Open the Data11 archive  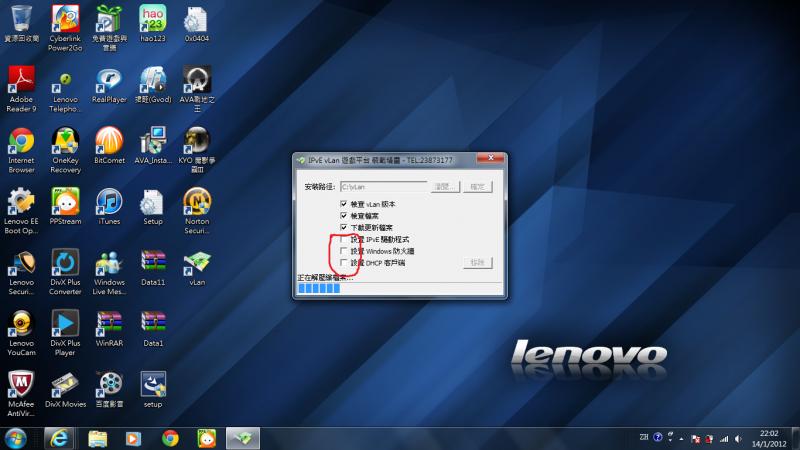click(153, 267)
